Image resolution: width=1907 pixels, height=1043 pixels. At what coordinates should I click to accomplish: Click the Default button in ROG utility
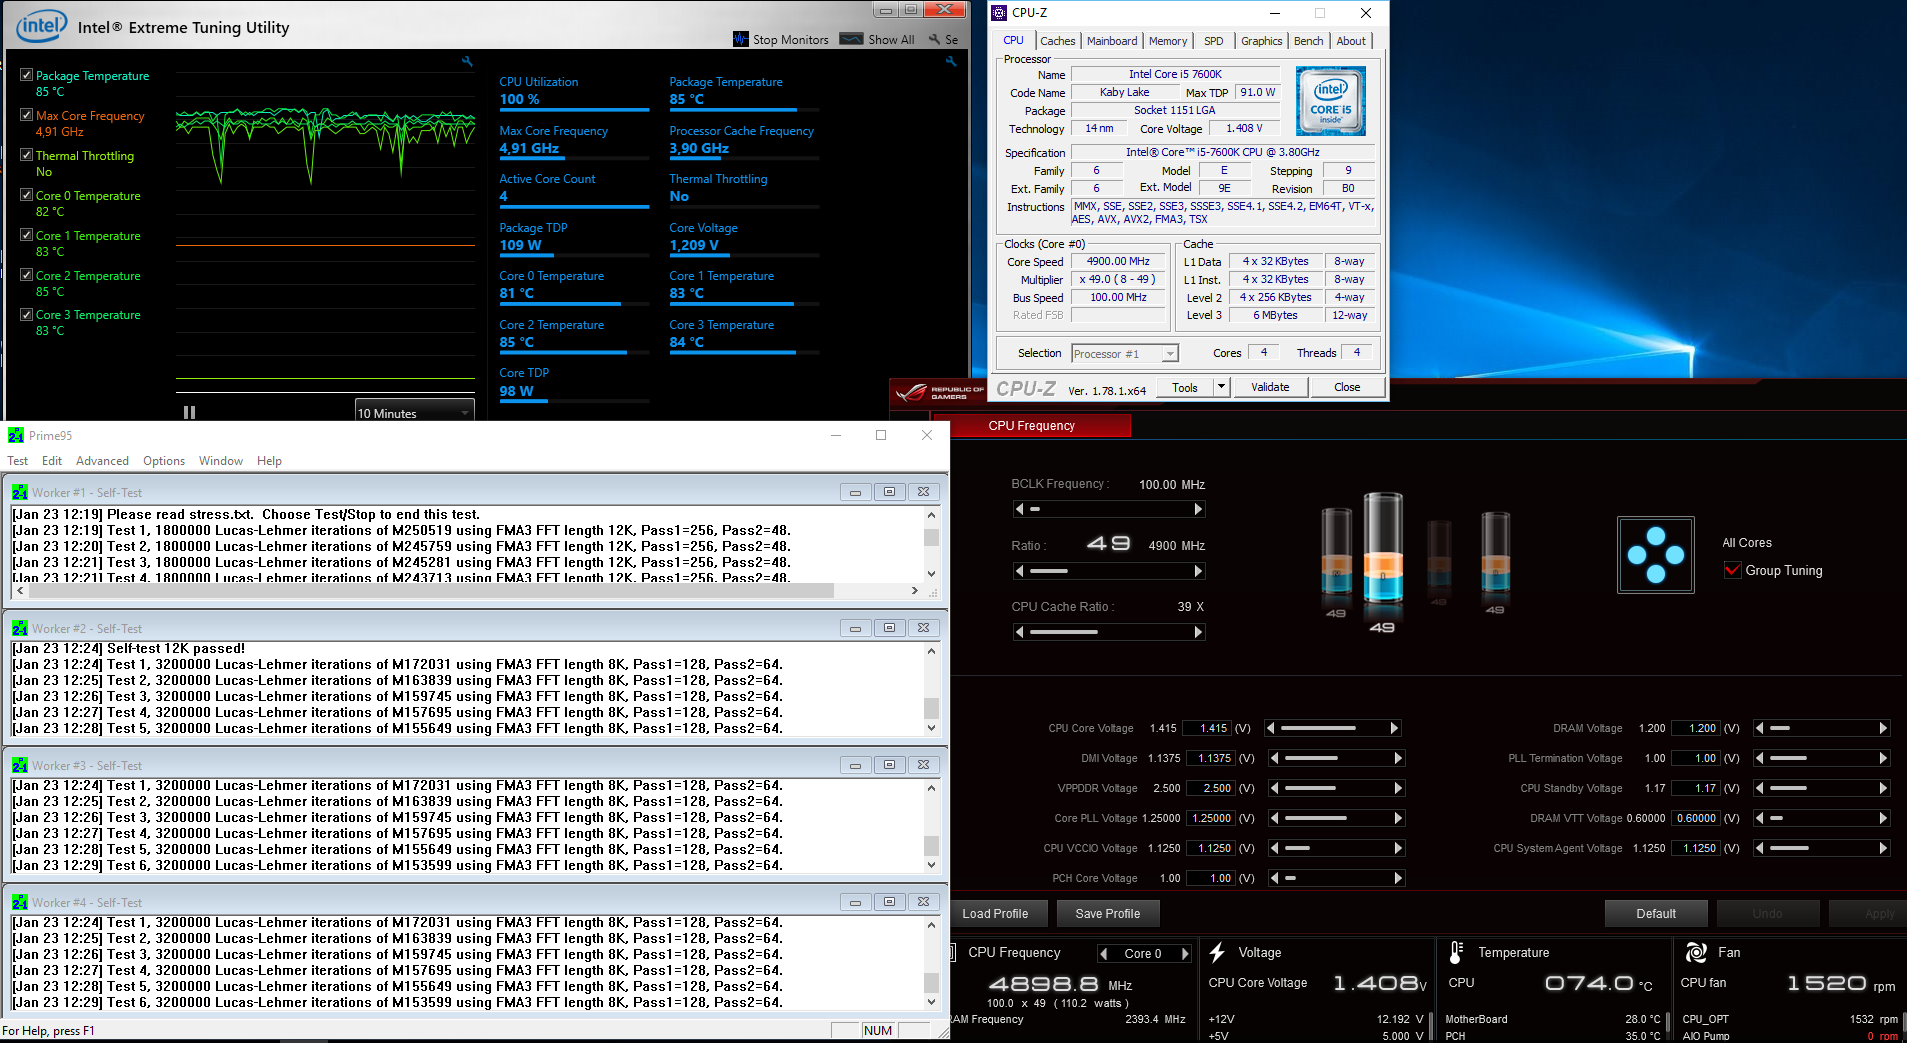point(1656,913)
